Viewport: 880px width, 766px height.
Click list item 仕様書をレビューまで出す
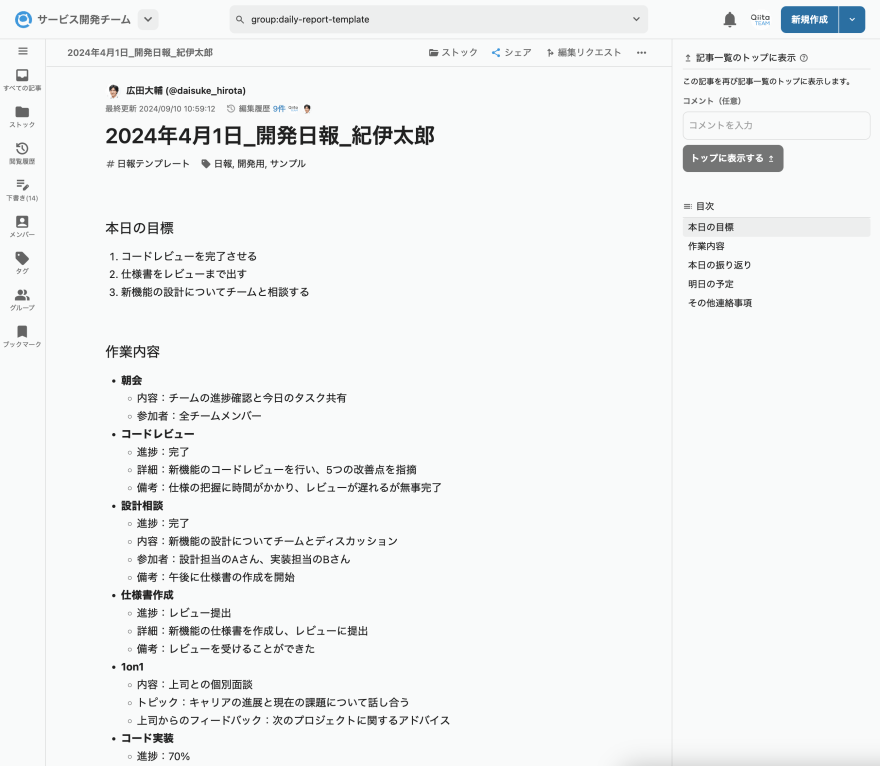pos(184,274)
